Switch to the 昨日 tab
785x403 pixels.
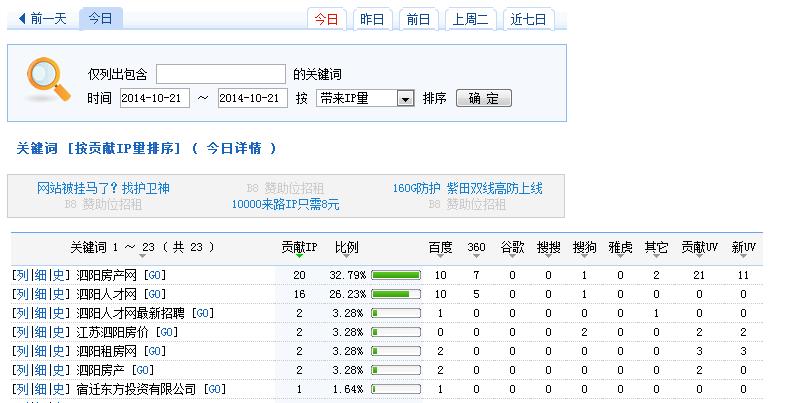pyautogui.click(x=370, y=19)
